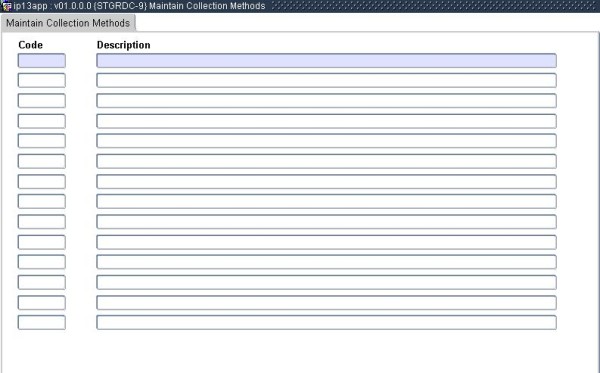Click the last row Description field
Screen dimensions: 600x373
[x=326, y=322]
